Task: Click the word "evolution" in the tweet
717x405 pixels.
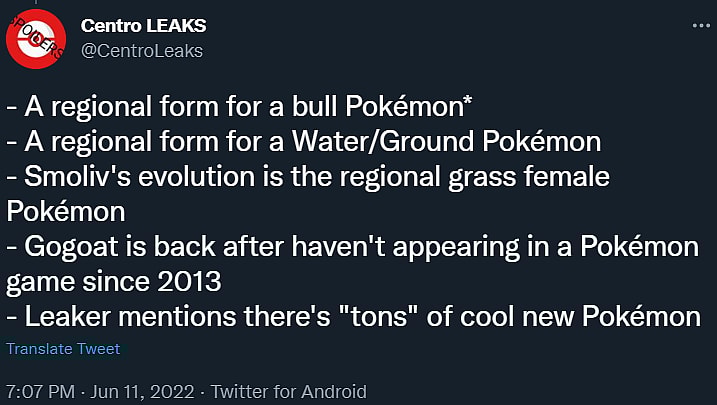Action: point(191,176)
